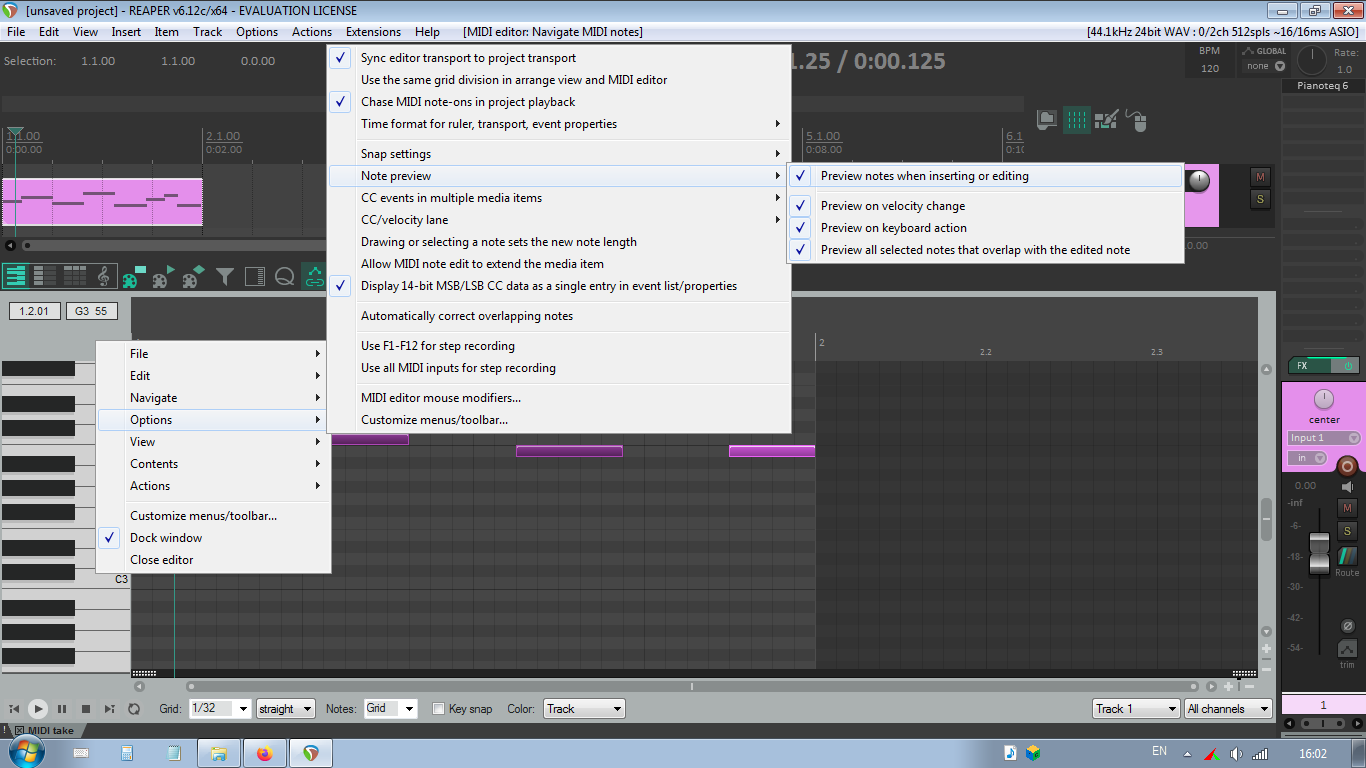
Task: Open the MIDI filter funnel icon
Action: 225,277
